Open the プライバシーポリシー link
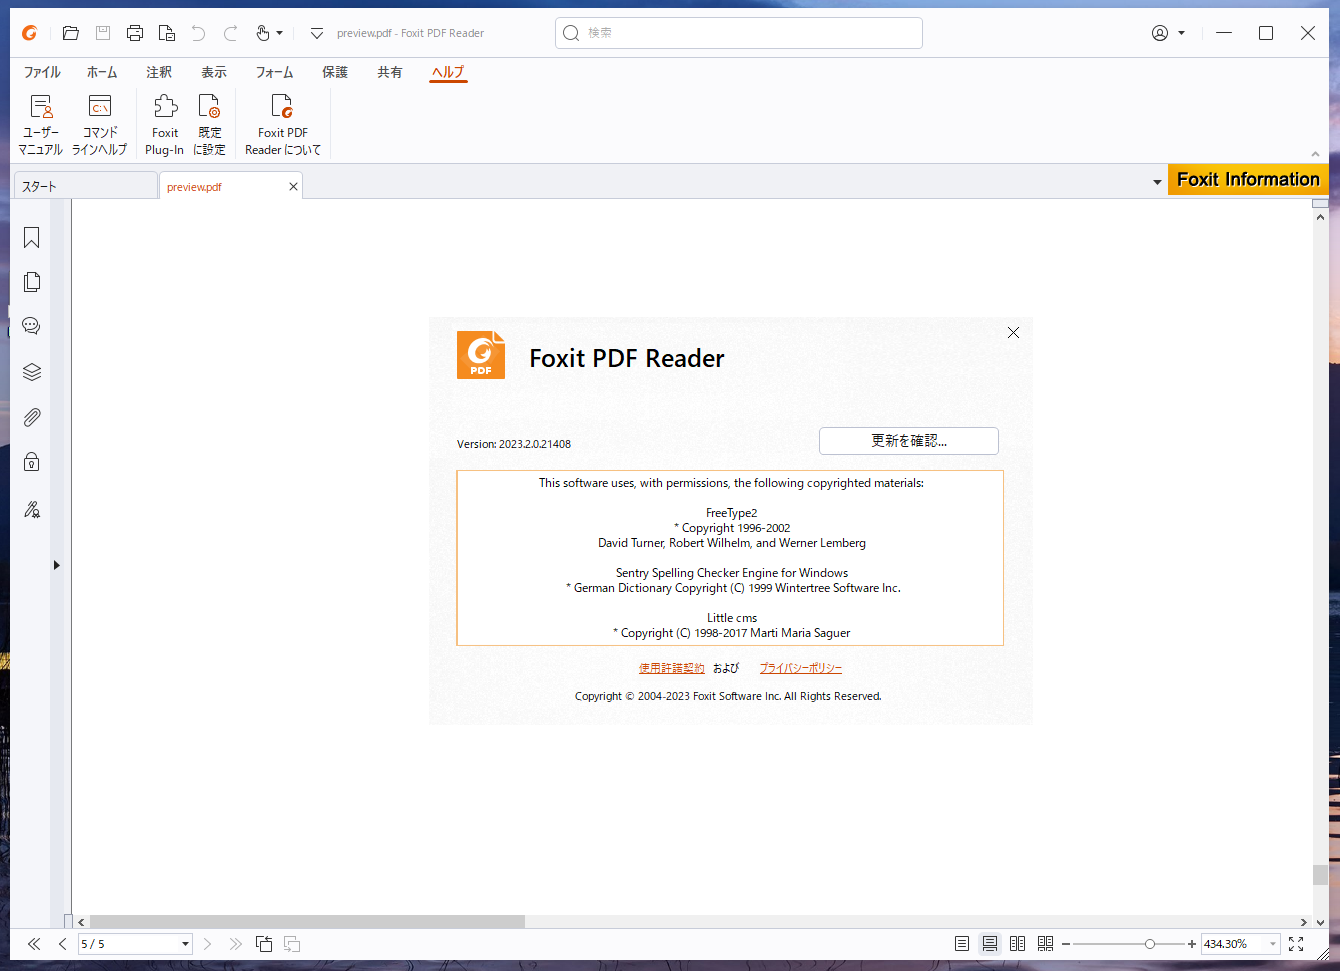This screenshot has width=1340, height=971. pos(800,667)
